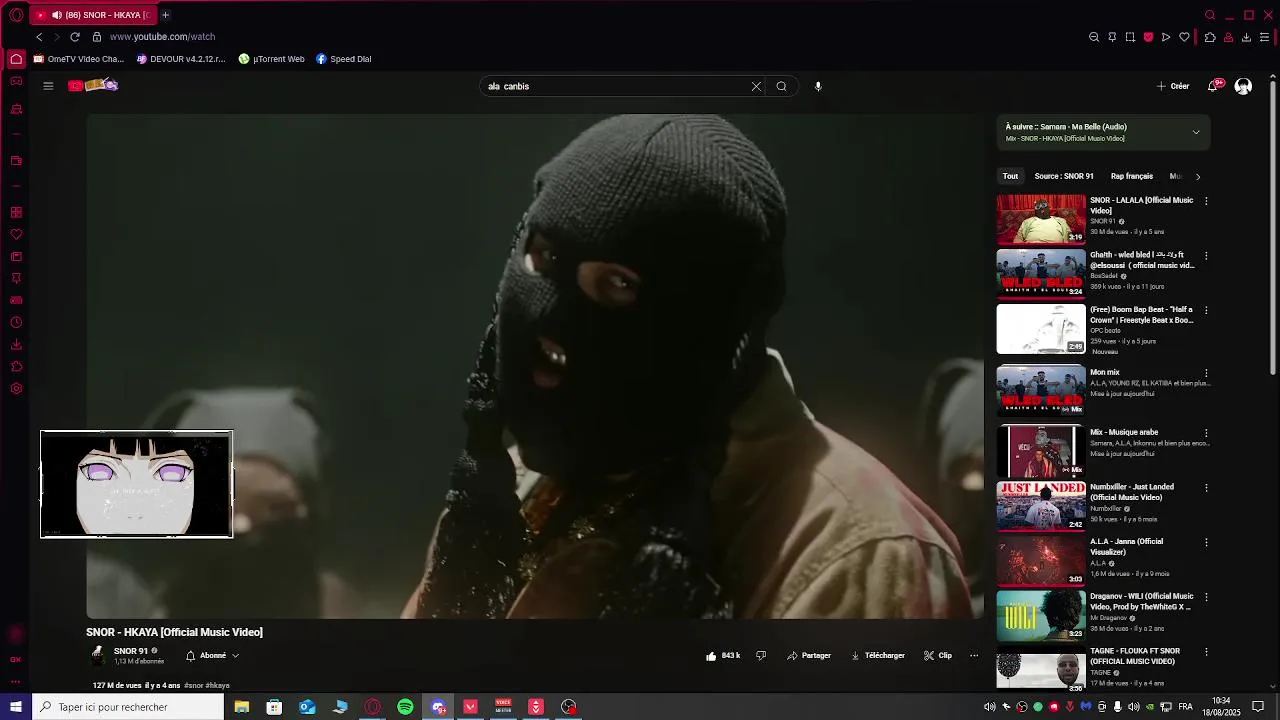Click the taskbar search box
Image resolution: width=1280 pixels, height=720 pixels.
coord(128,707)
